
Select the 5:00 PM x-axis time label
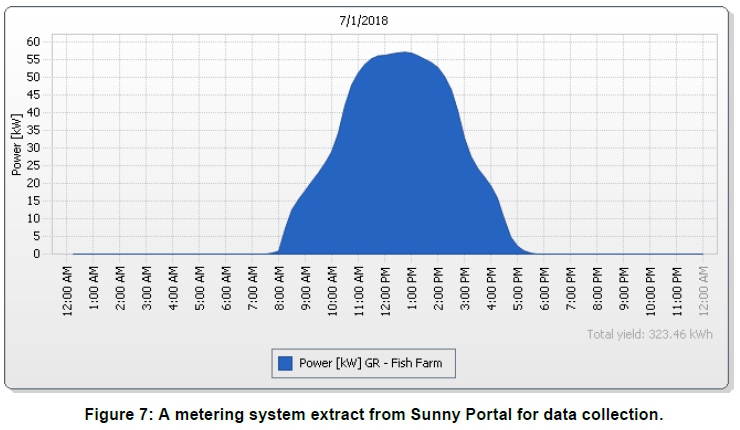click(x=518, y=290)
